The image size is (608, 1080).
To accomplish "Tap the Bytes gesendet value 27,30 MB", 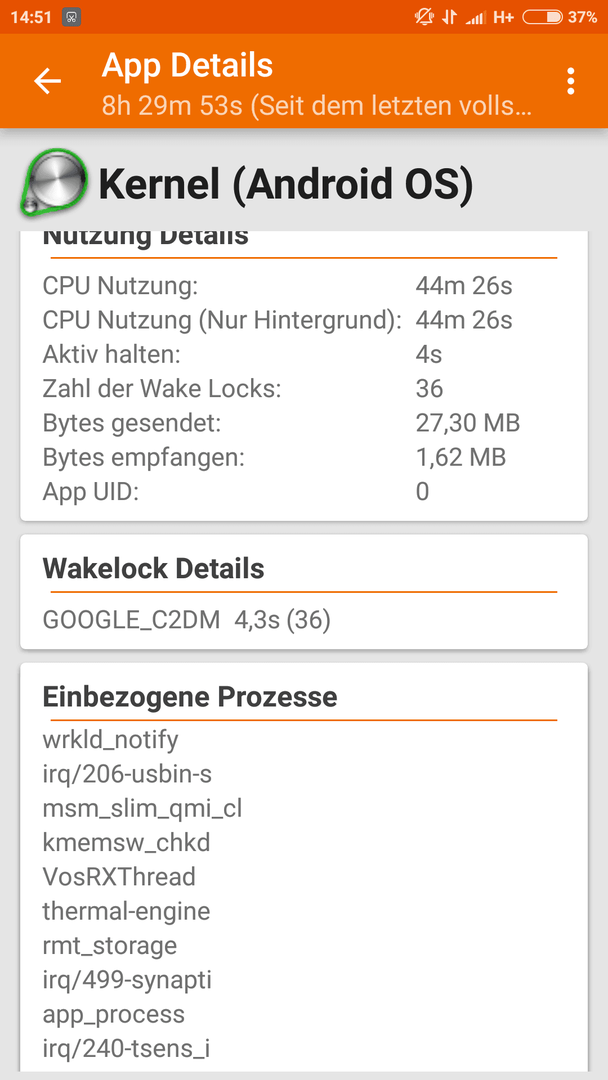I will click(x=468, y=423).
